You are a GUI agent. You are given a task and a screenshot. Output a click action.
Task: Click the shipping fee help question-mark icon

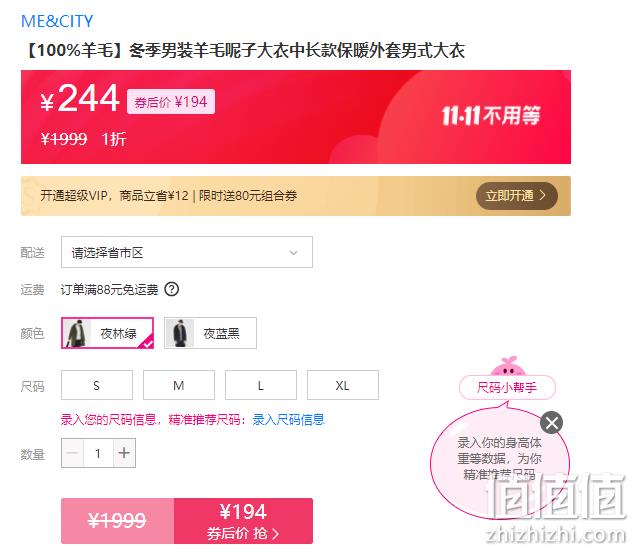point(171,289)
